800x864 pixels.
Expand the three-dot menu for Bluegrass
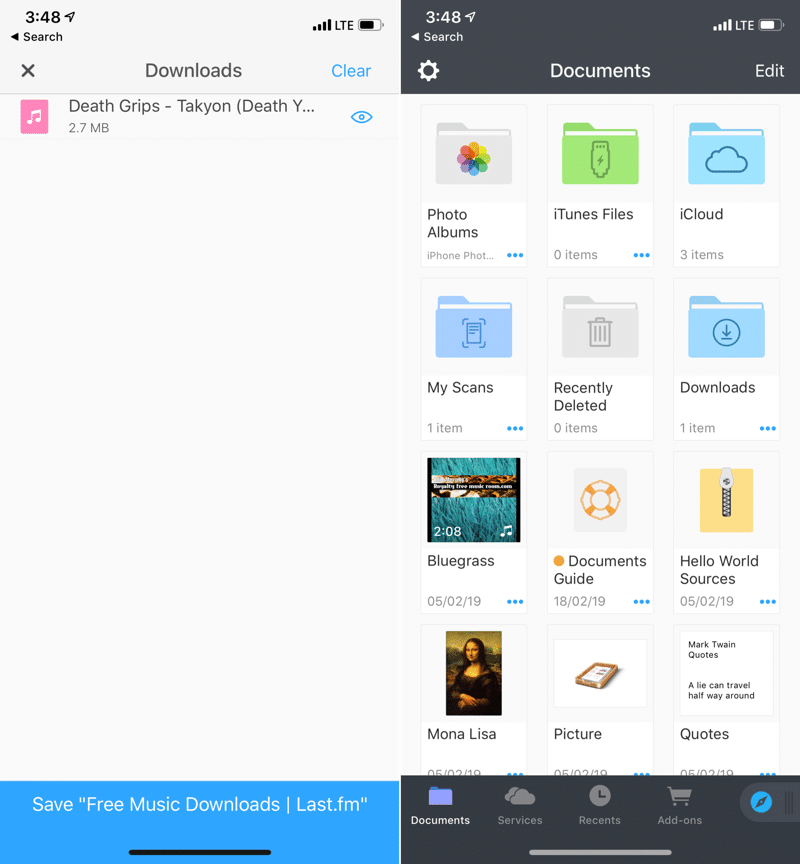tap(515, 602)
